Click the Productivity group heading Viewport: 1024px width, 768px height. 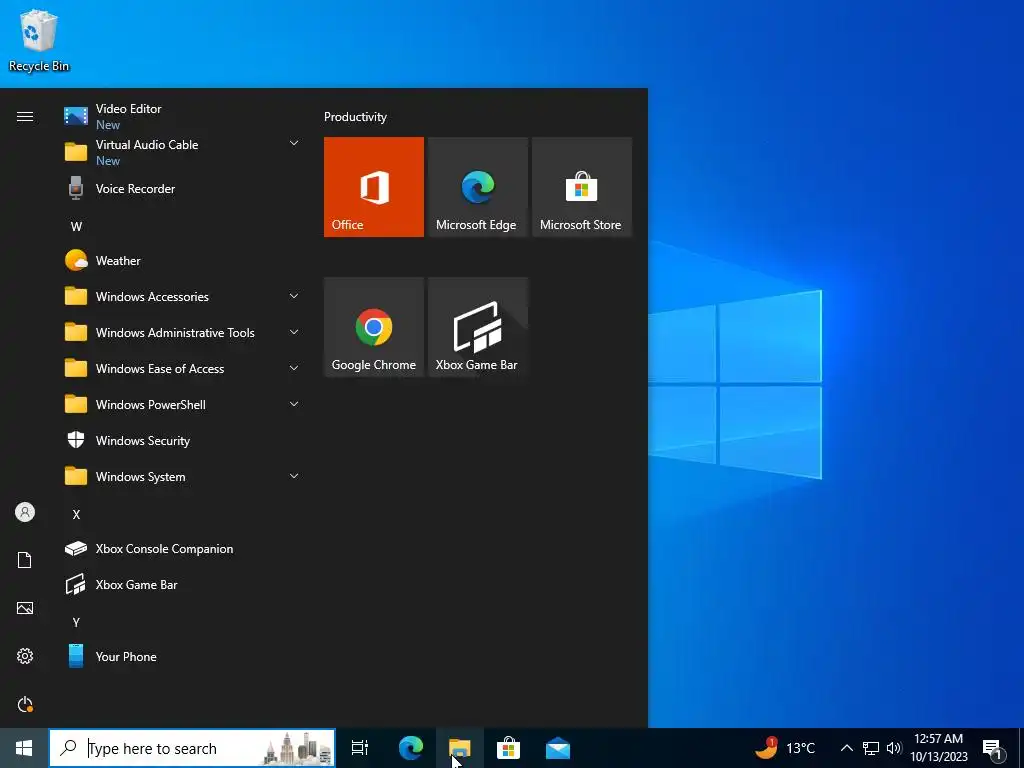tap(355, 117)
